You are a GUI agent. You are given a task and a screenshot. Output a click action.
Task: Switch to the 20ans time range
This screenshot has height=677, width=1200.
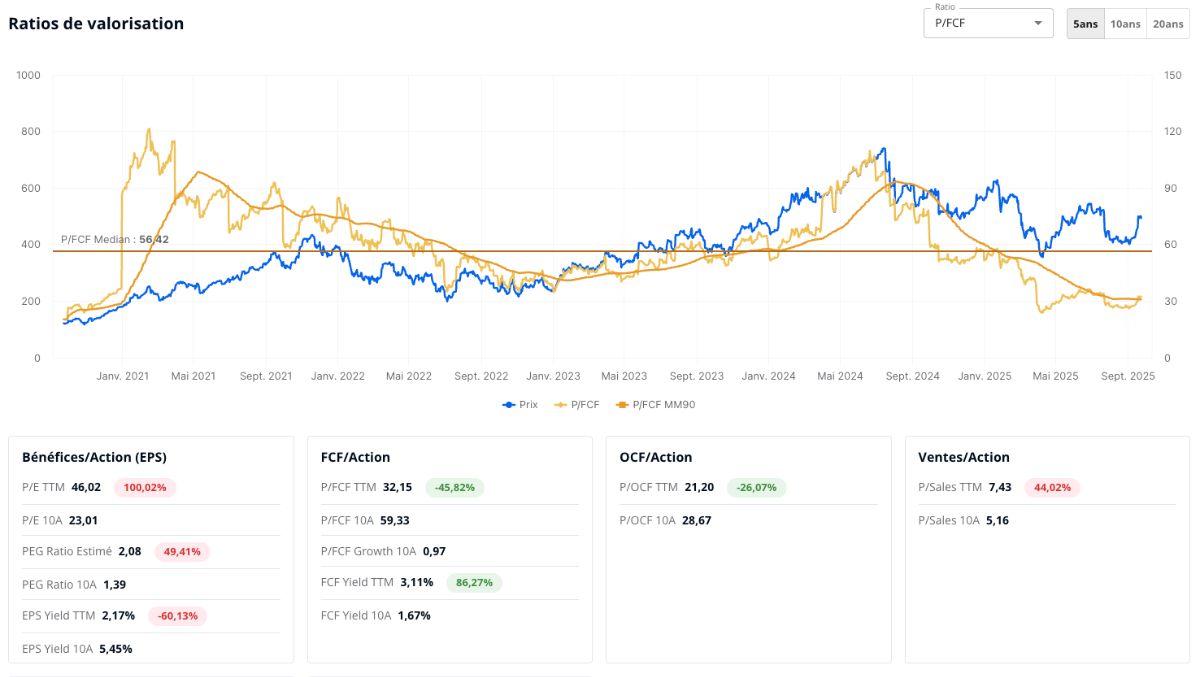tap(1168, 24)
